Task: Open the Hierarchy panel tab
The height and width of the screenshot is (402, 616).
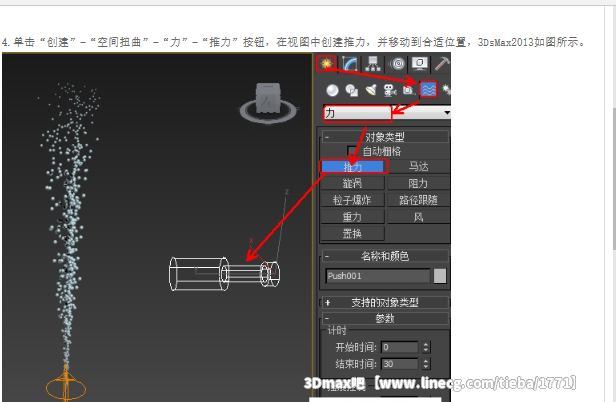Action: (x=373, y=63)
